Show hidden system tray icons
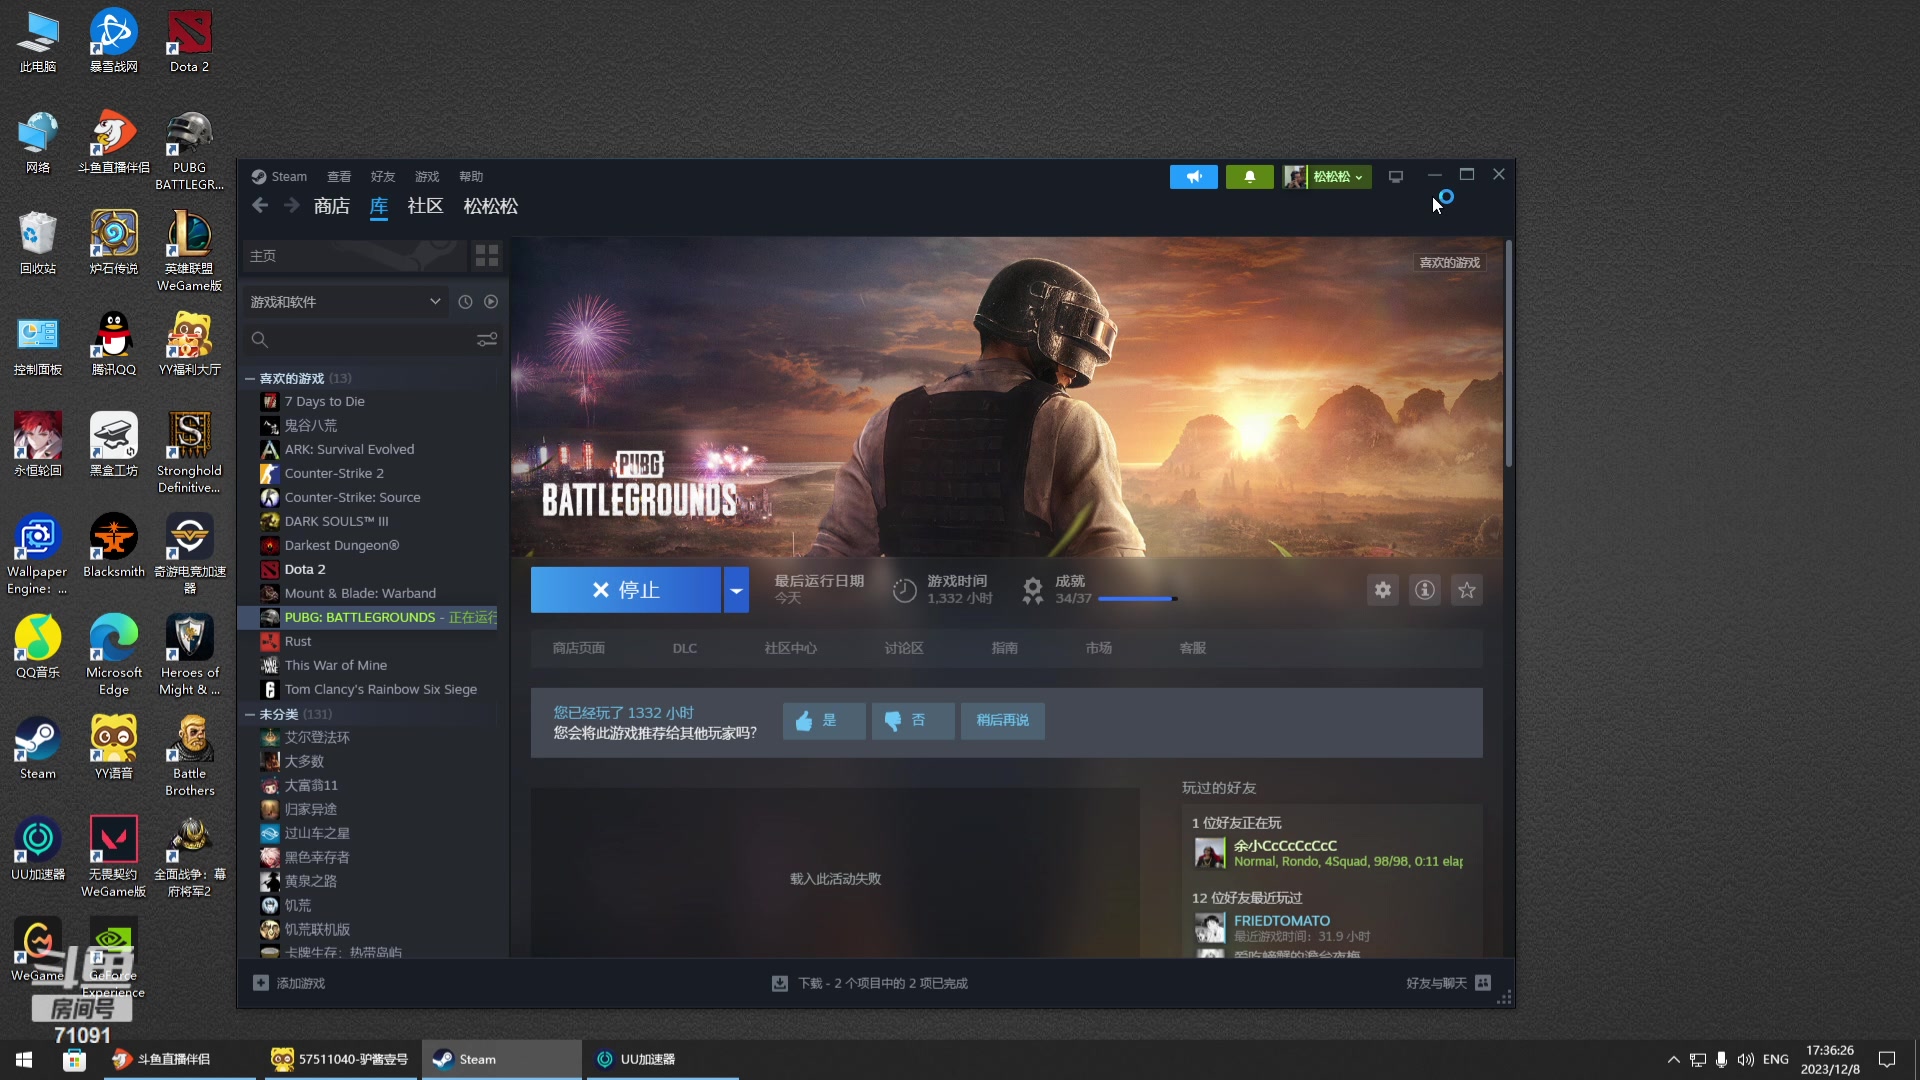Viewport: 1920px width, 1080px height. click(x=1673, y=1059)
